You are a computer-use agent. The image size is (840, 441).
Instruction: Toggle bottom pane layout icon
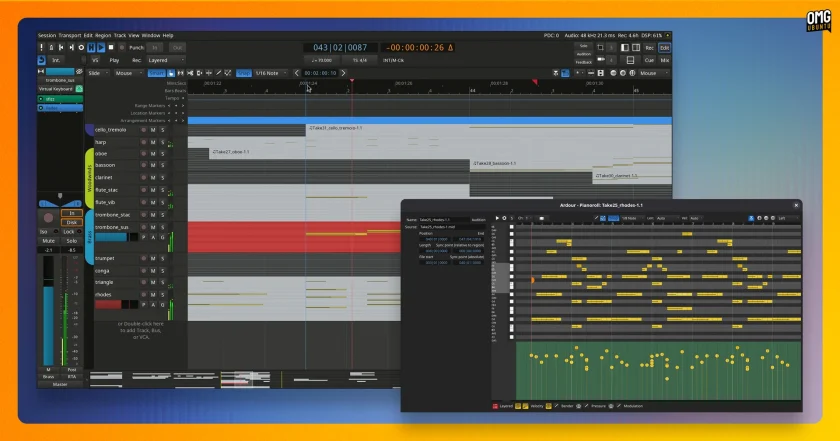(631, 60)
